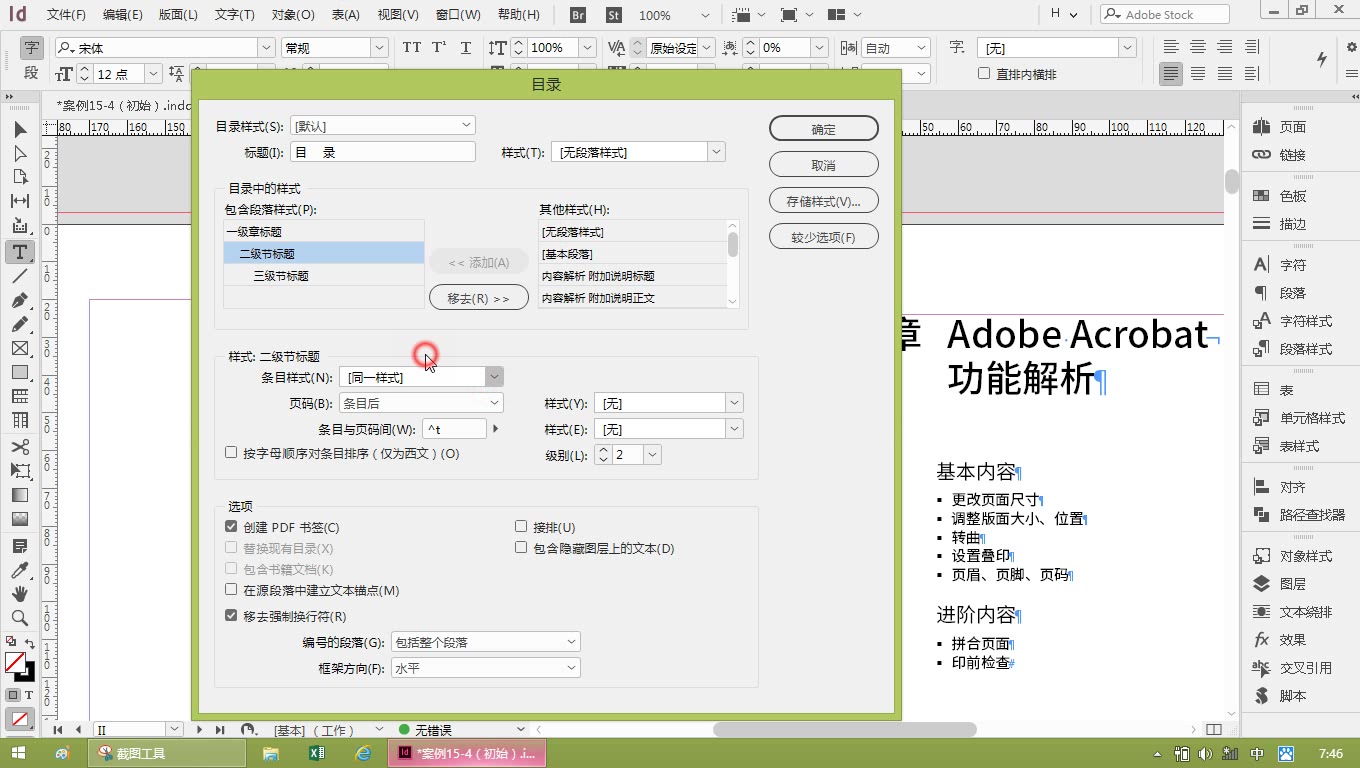Open Adobe Bridge with Br icon

tap(578, 15)
